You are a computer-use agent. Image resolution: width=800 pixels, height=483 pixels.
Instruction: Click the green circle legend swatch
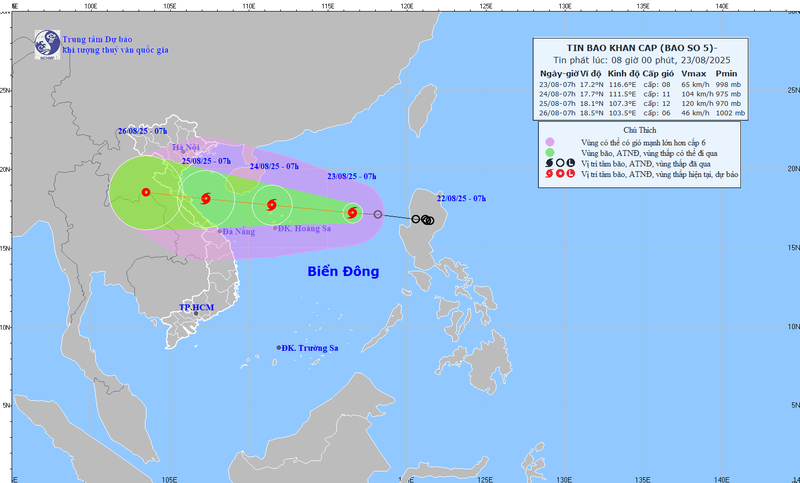[x=549, y=152]
